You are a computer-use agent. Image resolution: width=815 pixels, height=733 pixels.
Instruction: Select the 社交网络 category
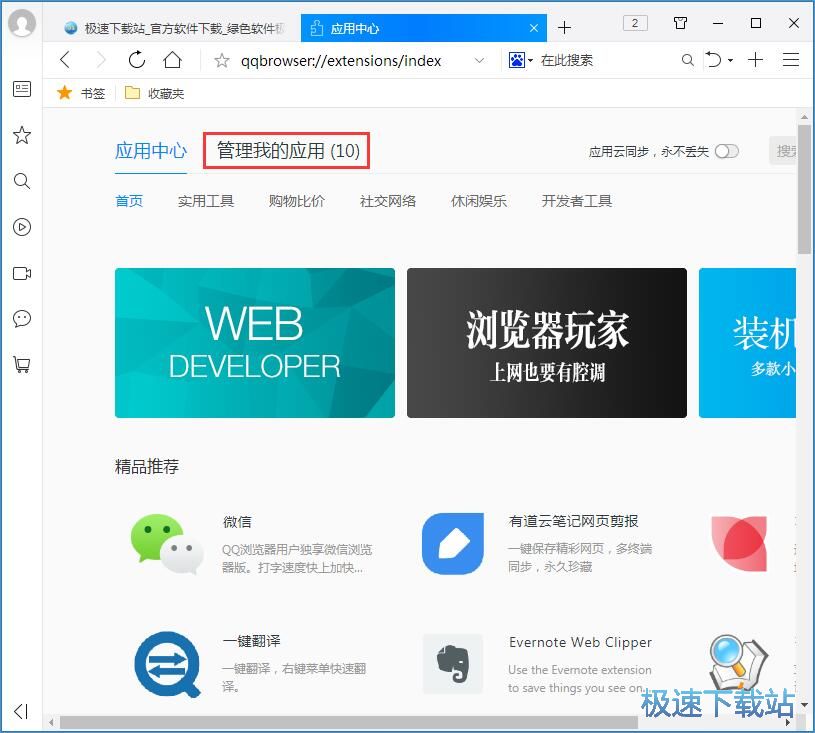[x=388, y=201]
